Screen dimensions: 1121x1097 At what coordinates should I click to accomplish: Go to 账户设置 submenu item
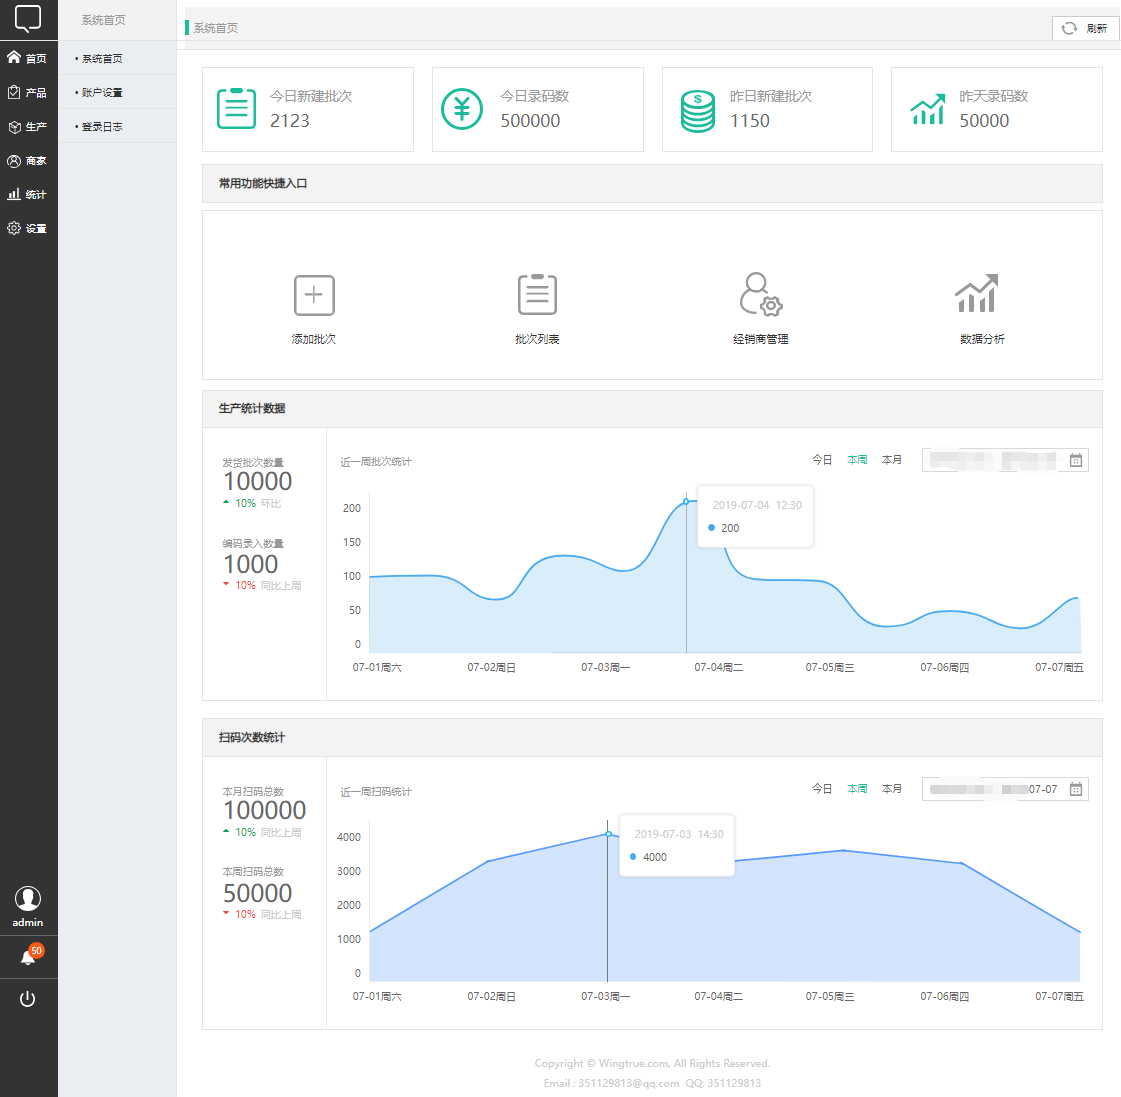coord(102,93)
